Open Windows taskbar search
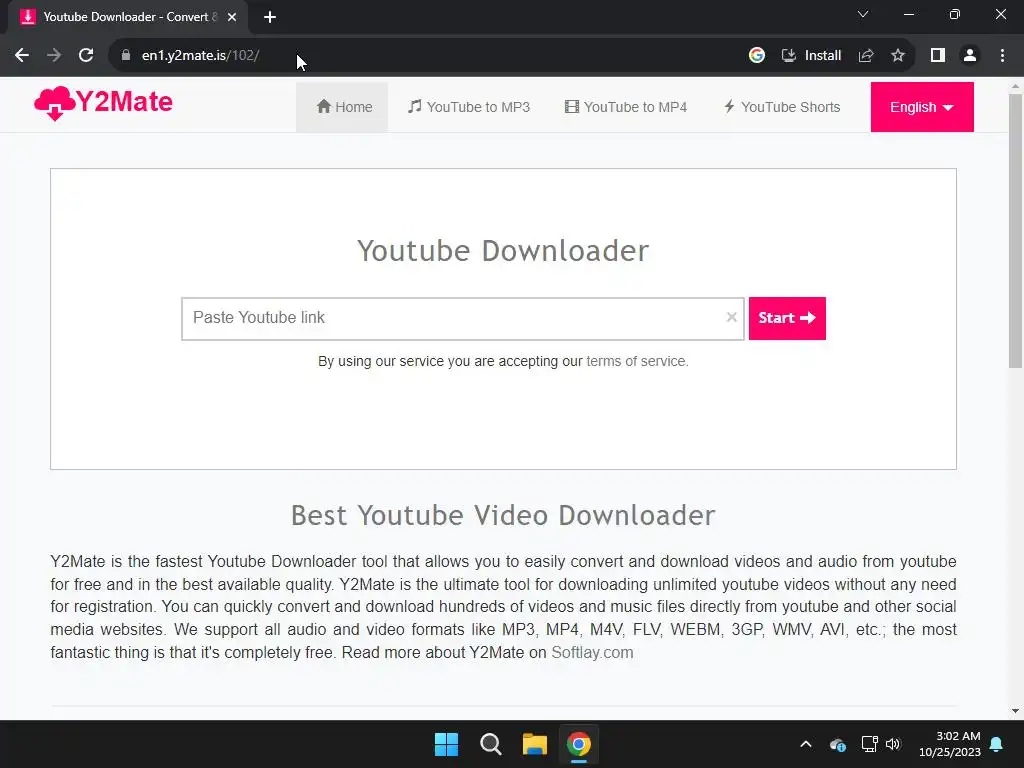1024x768 pixels. [490, 744]
